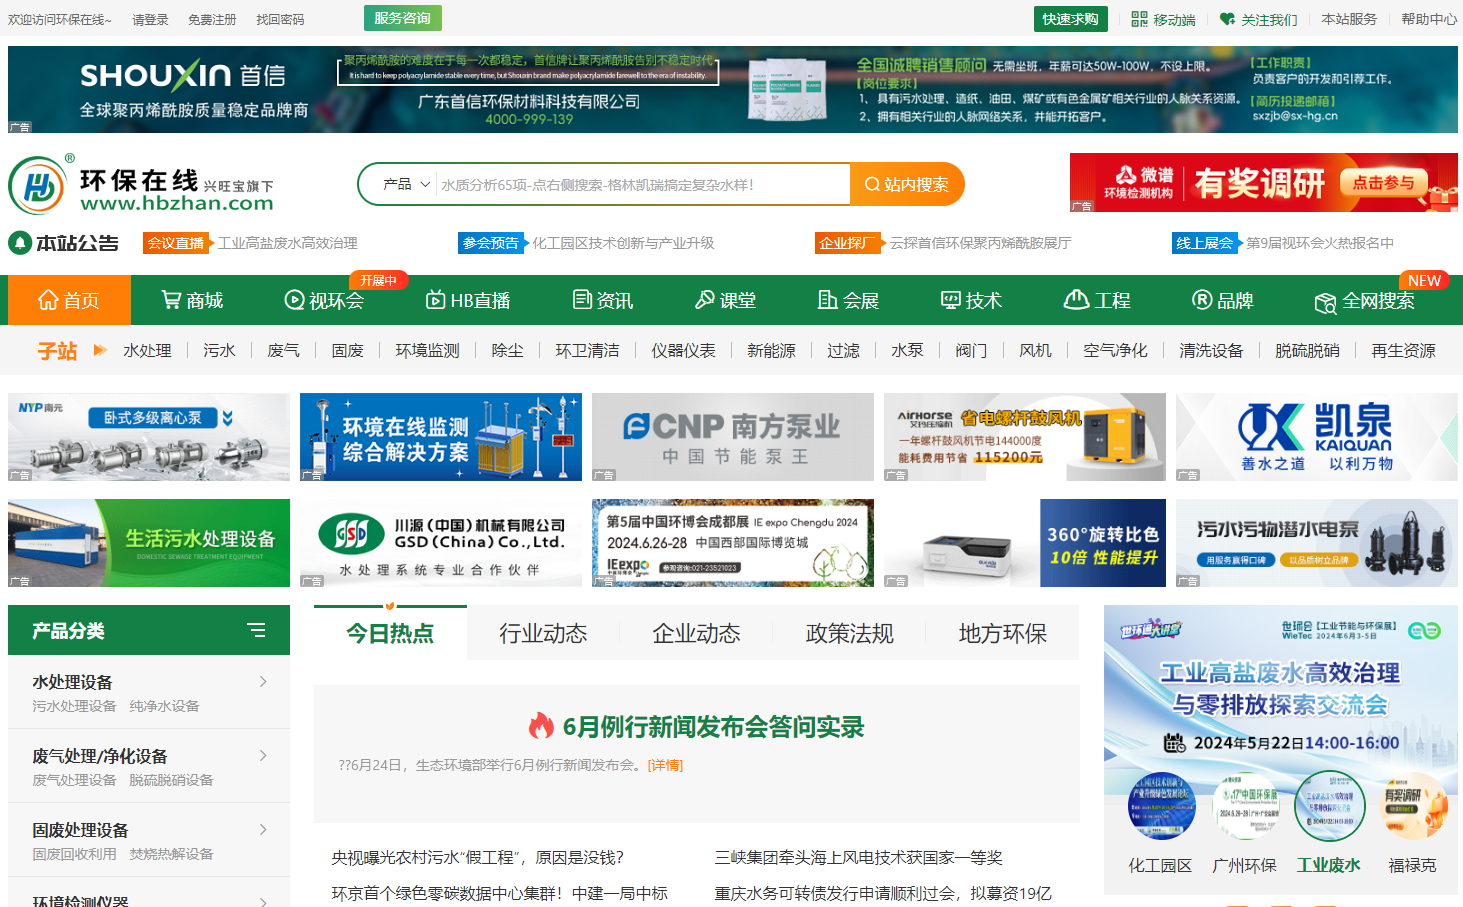Viewport: 1463px width, 907px height.
Task: Open 全网搜索 nav item
Action: coord(1364,301)
